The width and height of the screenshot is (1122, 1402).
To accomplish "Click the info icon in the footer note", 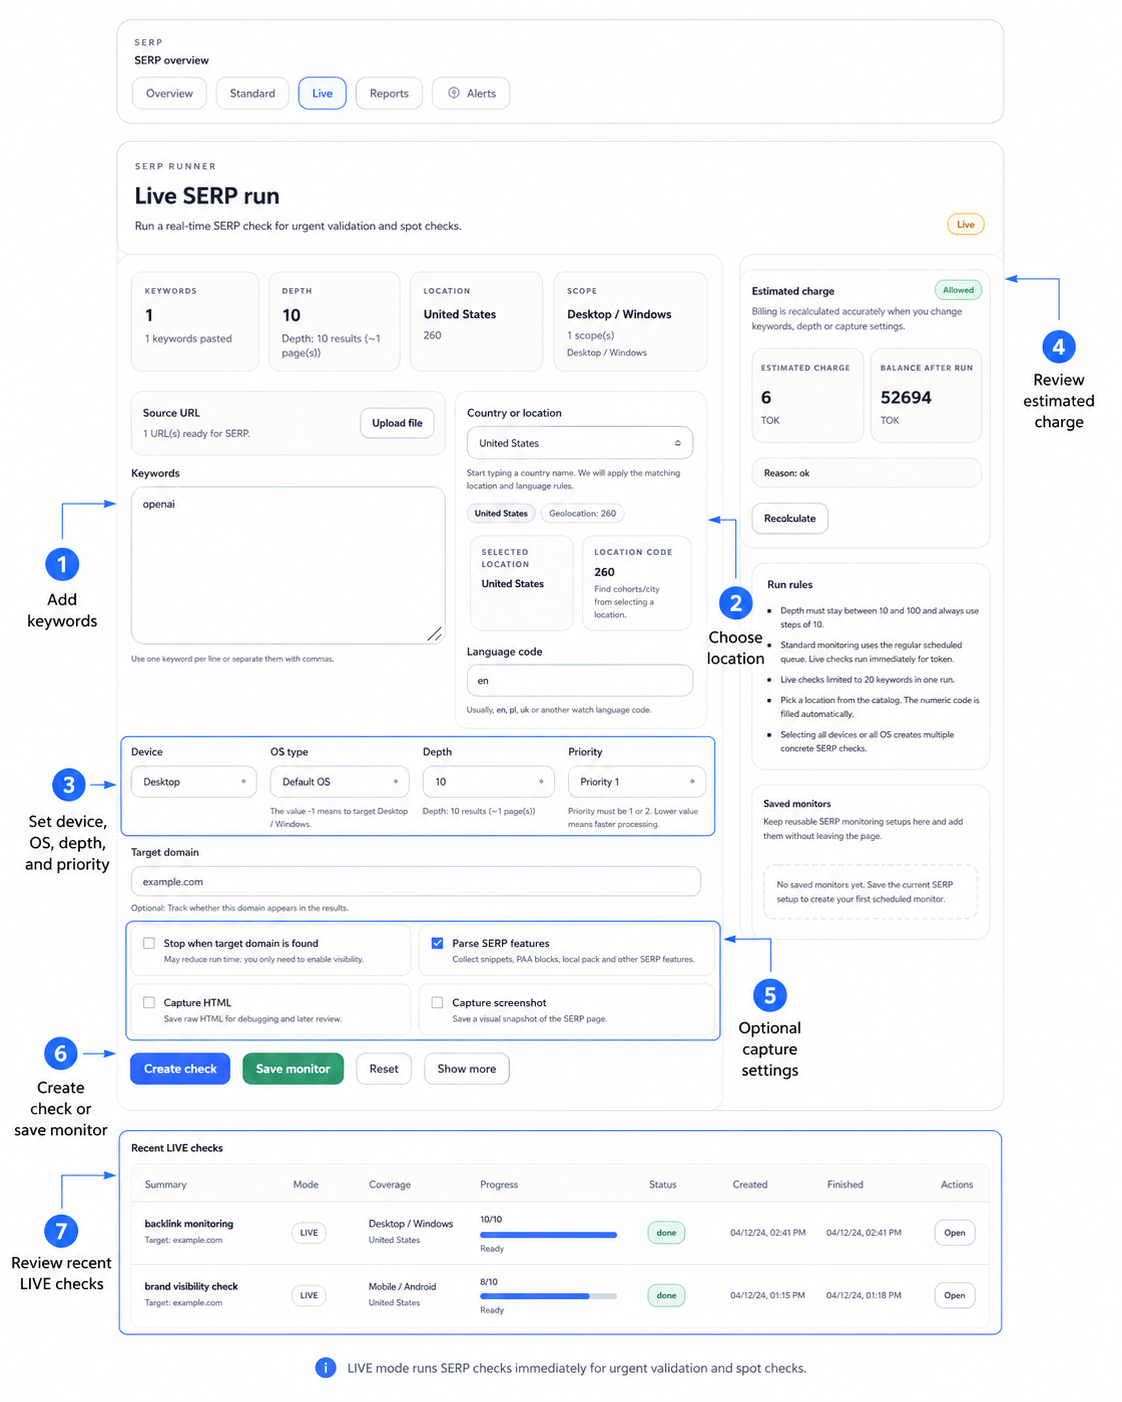I will [x=326, y=1368].
